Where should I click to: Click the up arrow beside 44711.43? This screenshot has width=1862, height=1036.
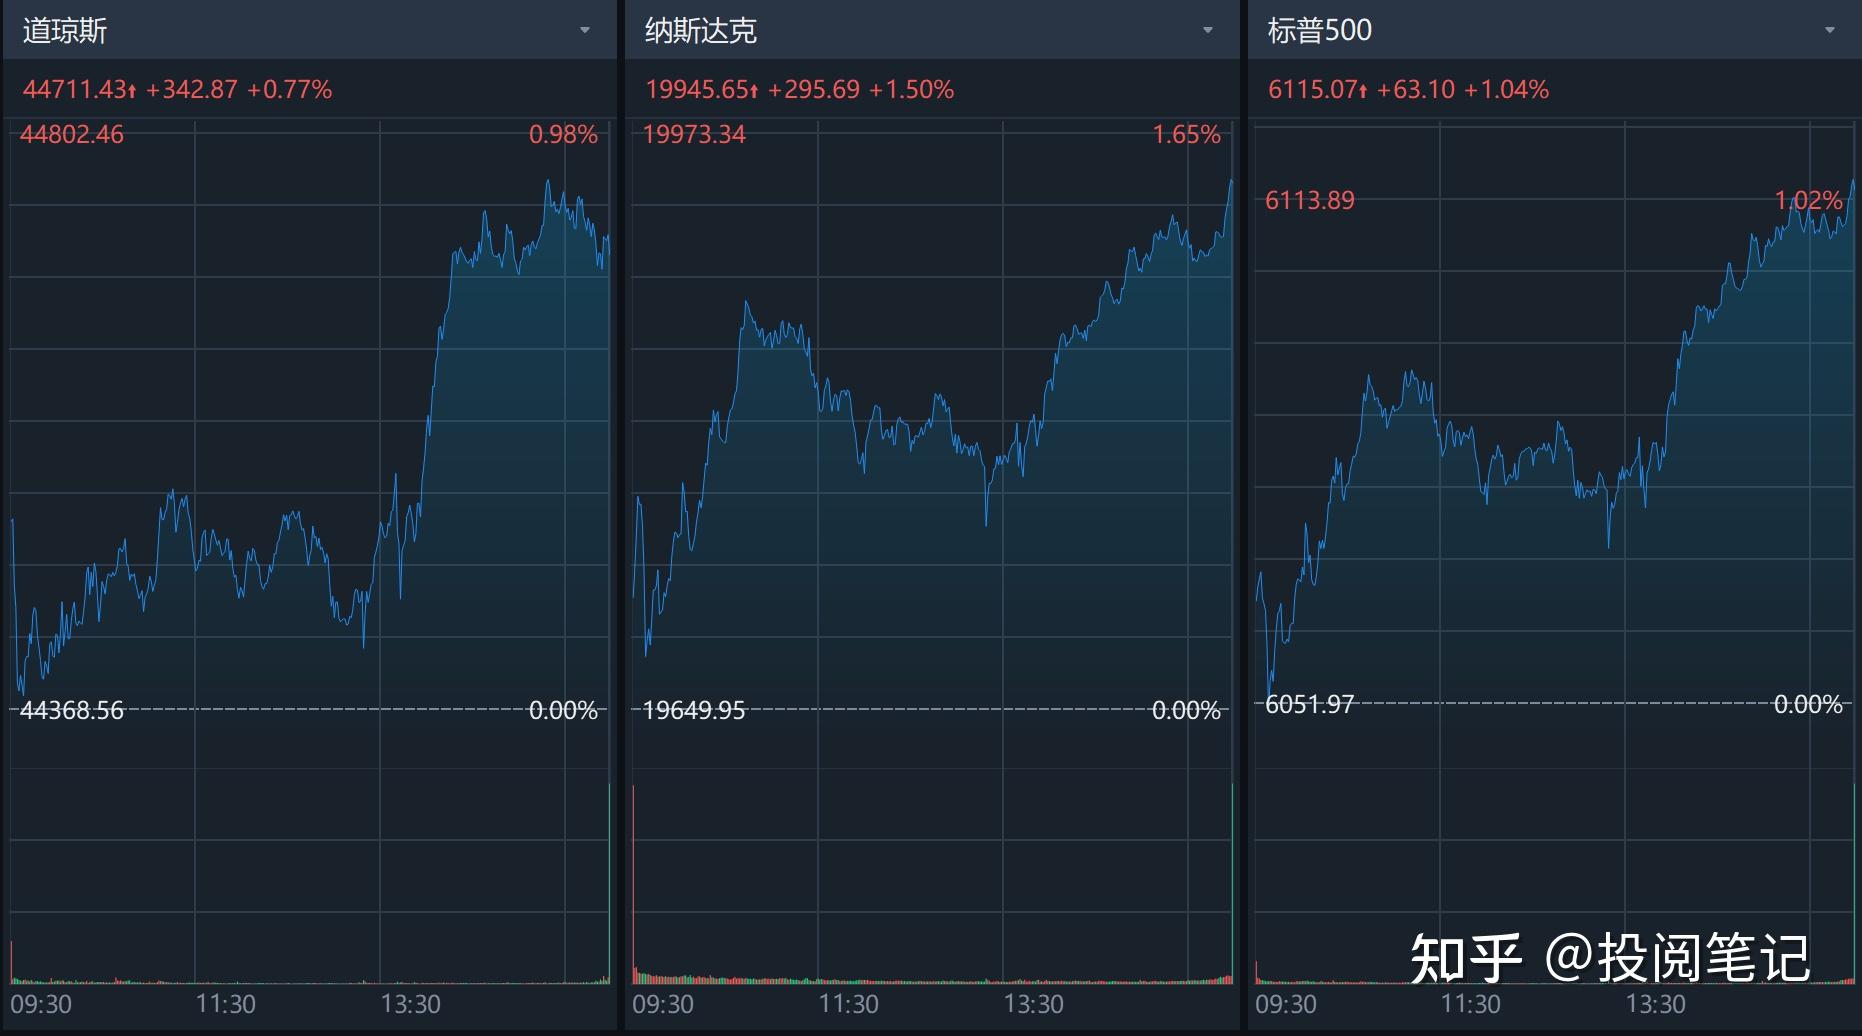point(132,91)
